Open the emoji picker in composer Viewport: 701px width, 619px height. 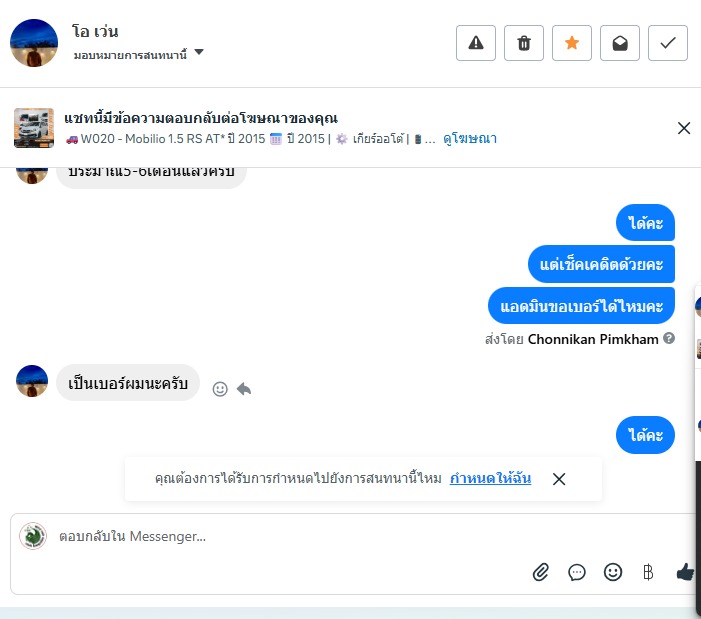(613, 572)
